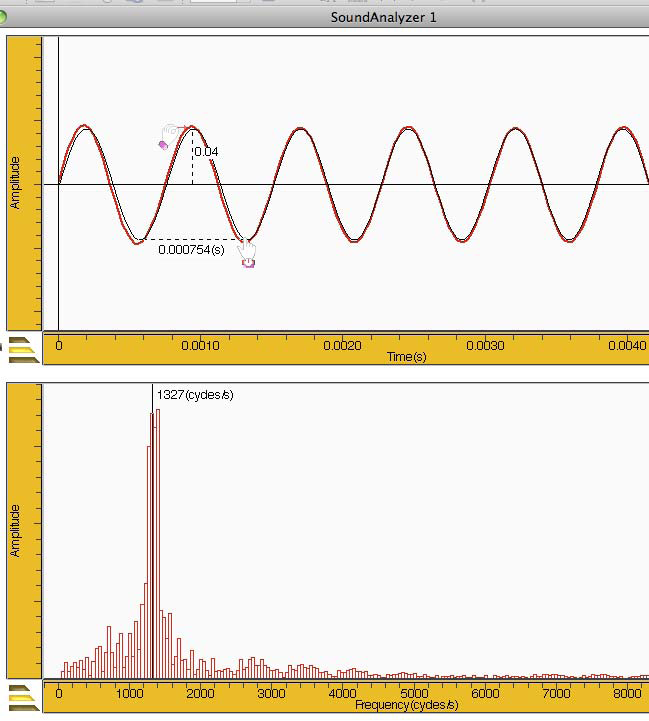
Task: Click the horizontal dashed period measurement line
Action: pyautogui.click(x=195, y=240)
